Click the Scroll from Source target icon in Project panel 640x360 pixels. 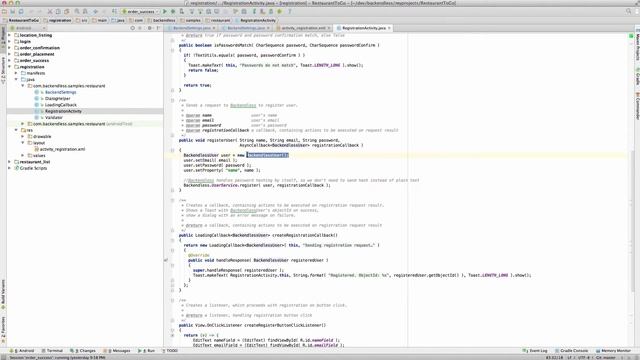132,28
